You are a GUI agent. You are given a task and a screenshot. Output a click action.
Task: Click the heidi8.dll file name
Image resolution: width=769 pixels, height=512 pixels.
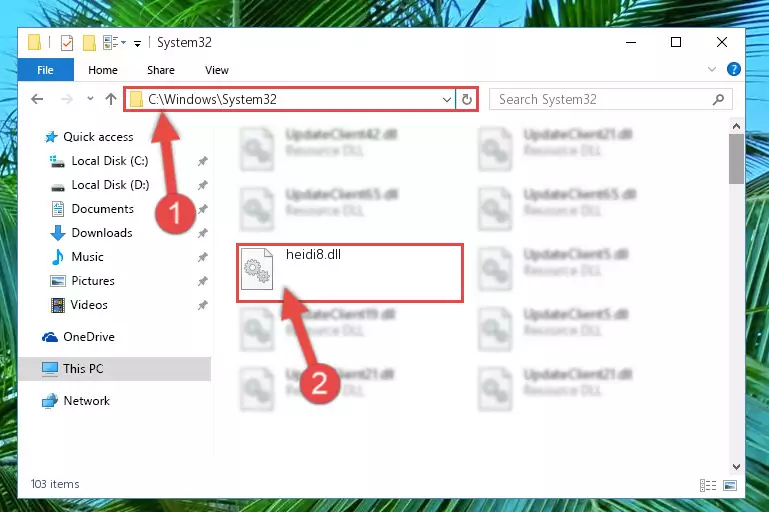[313, 255]
